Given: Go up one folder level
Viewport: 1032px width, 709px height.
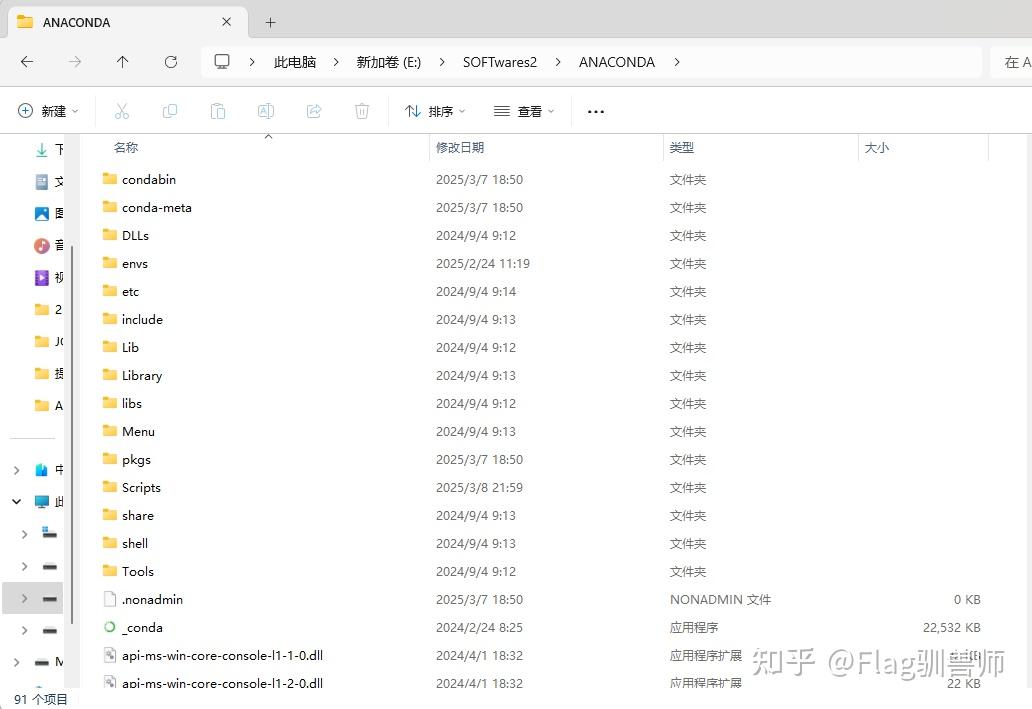Looking at the screenshot, I should tap(122, 62).
